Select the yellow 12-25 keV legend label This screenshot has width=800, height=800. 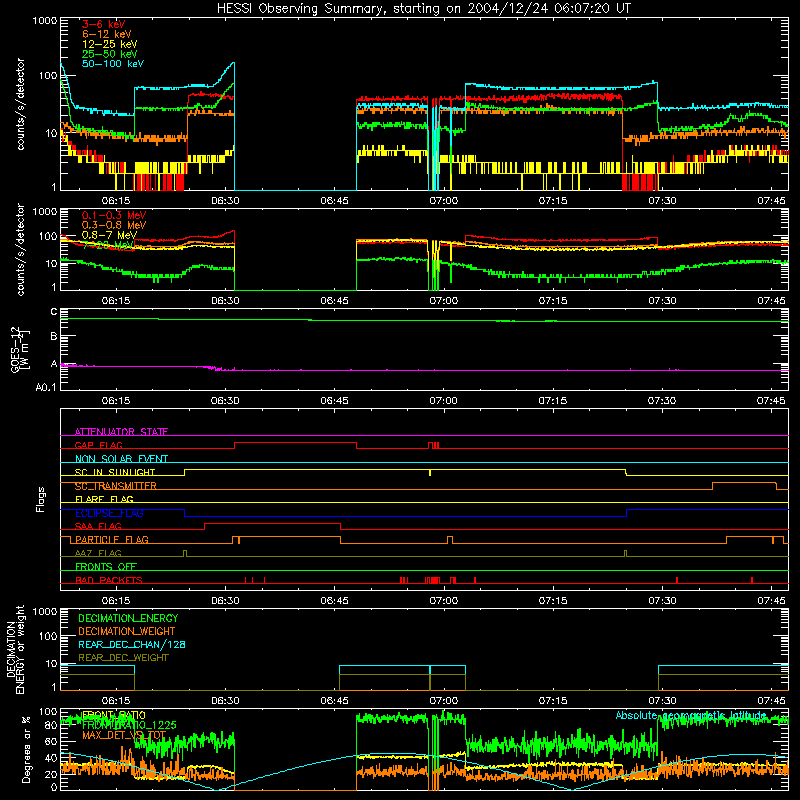coord(110,44)
